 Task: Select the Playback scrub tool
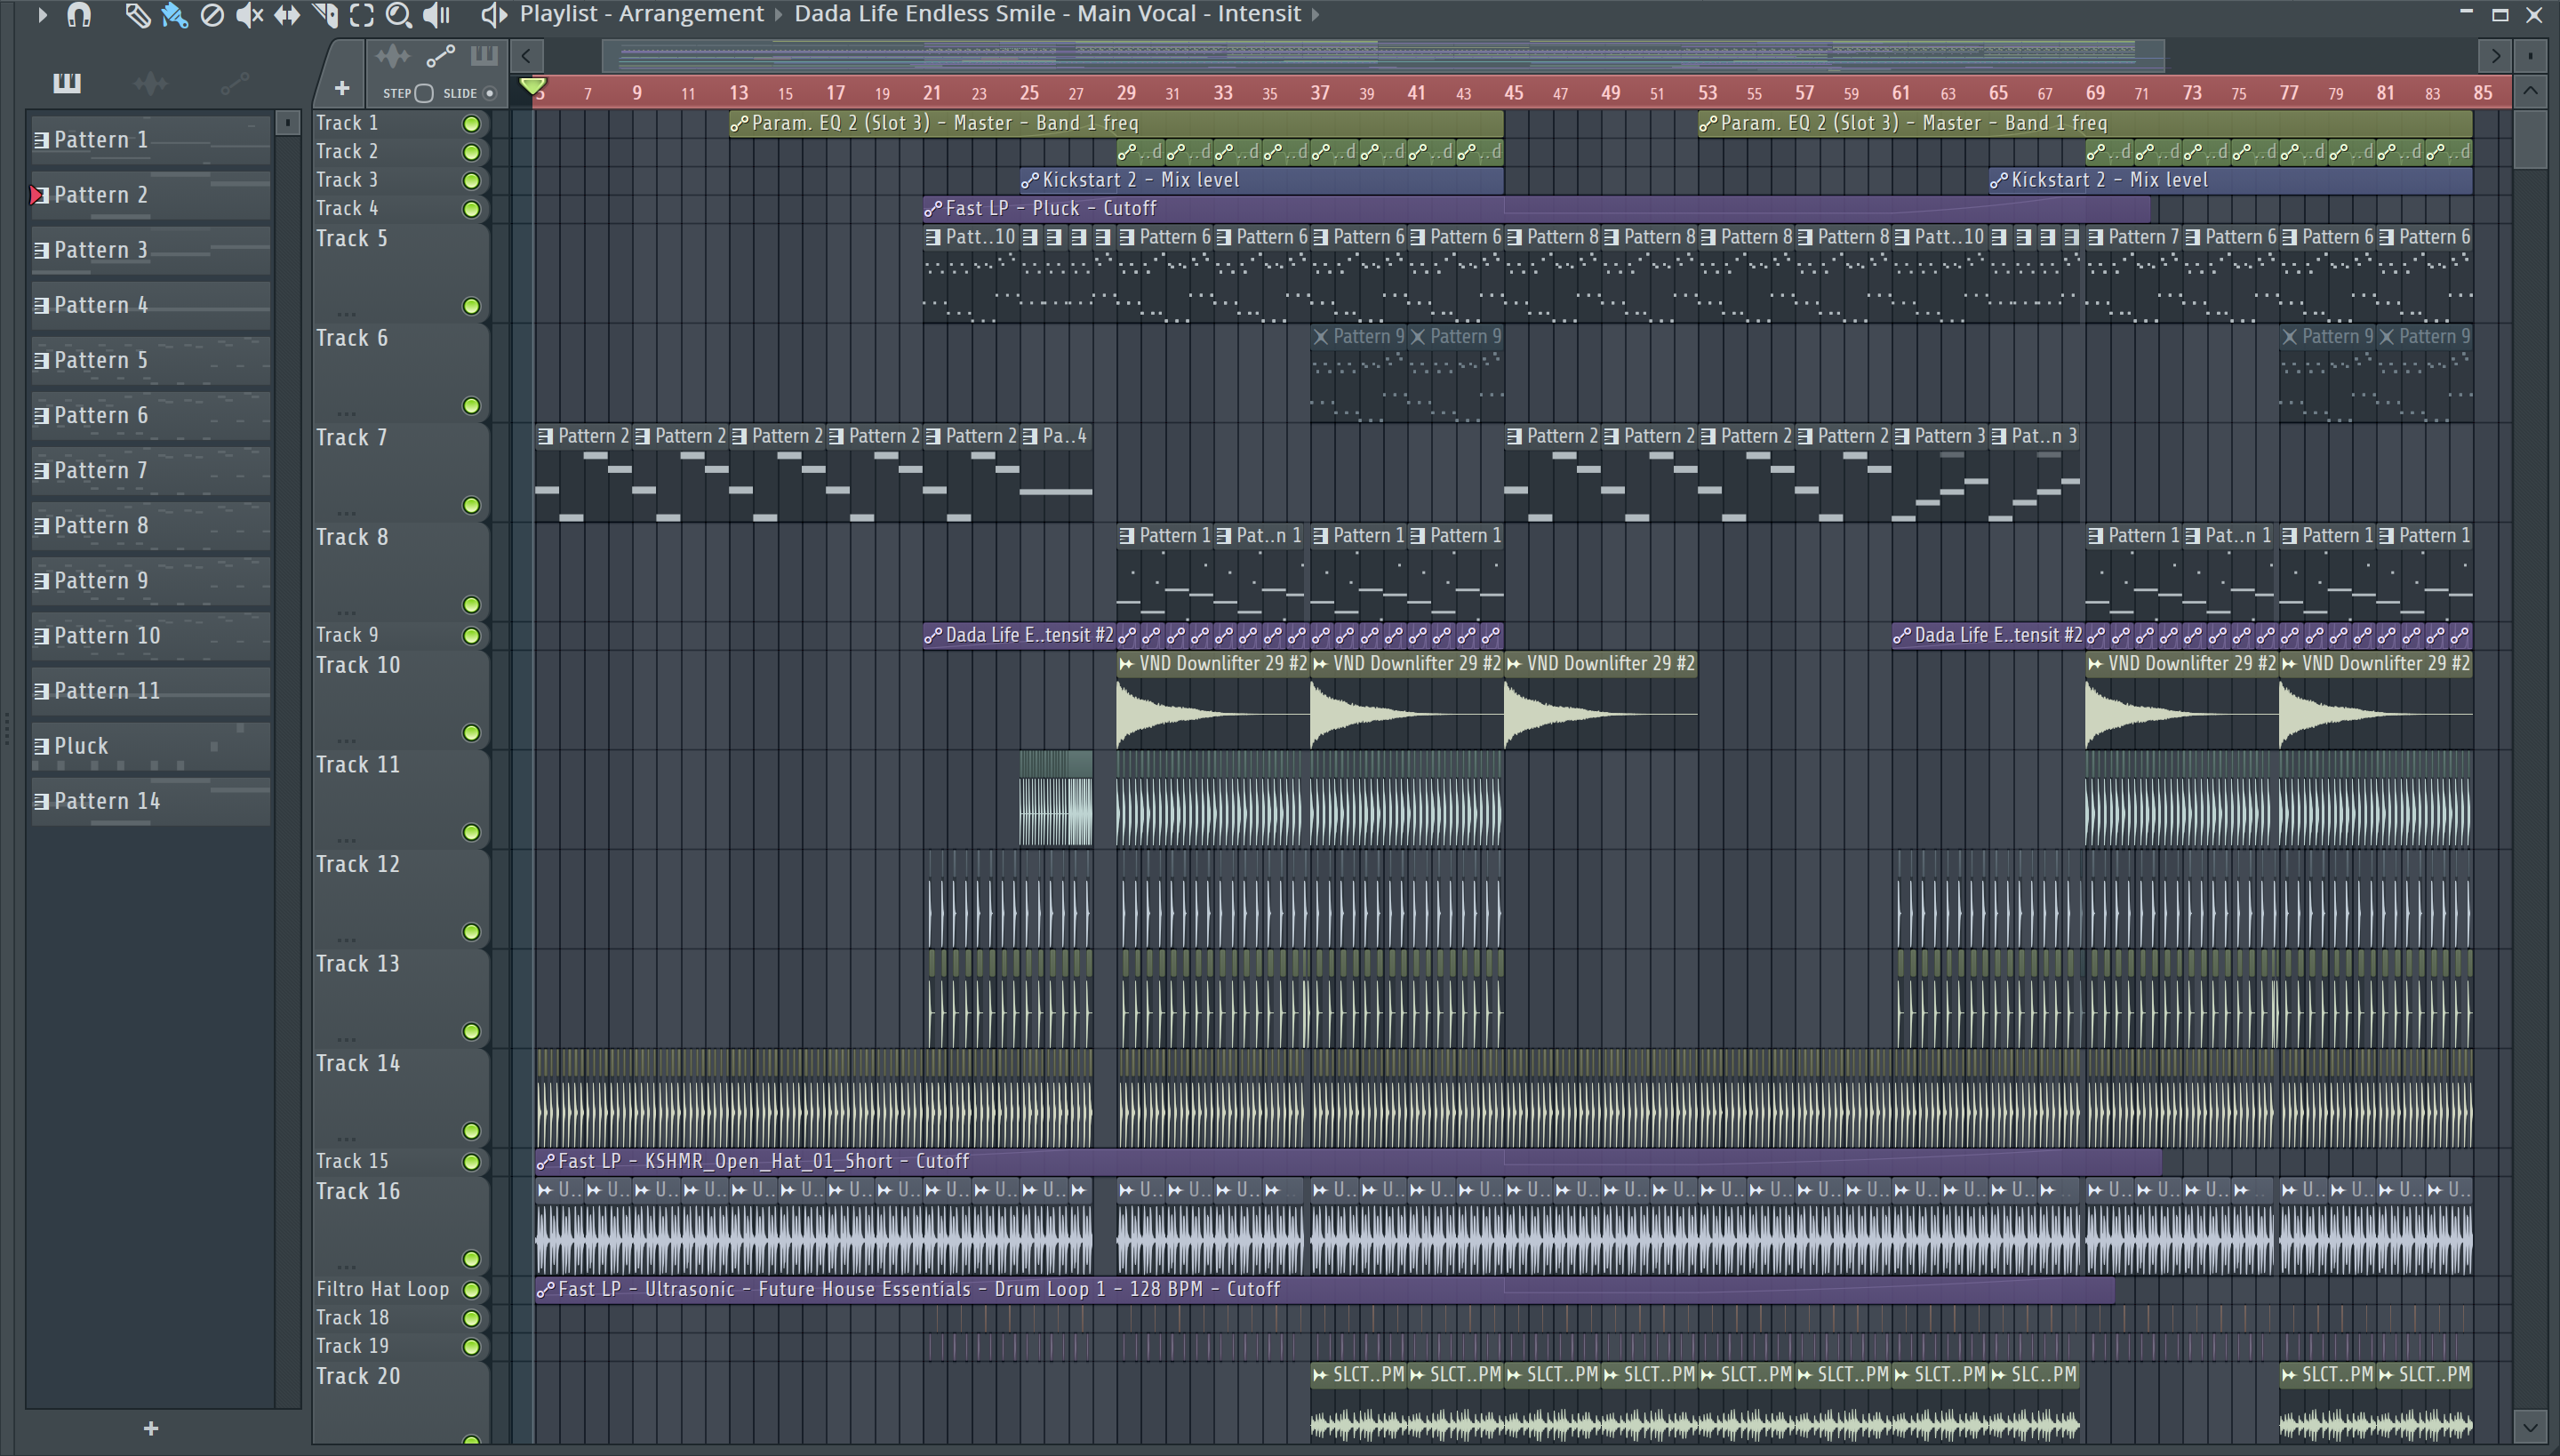437,15
